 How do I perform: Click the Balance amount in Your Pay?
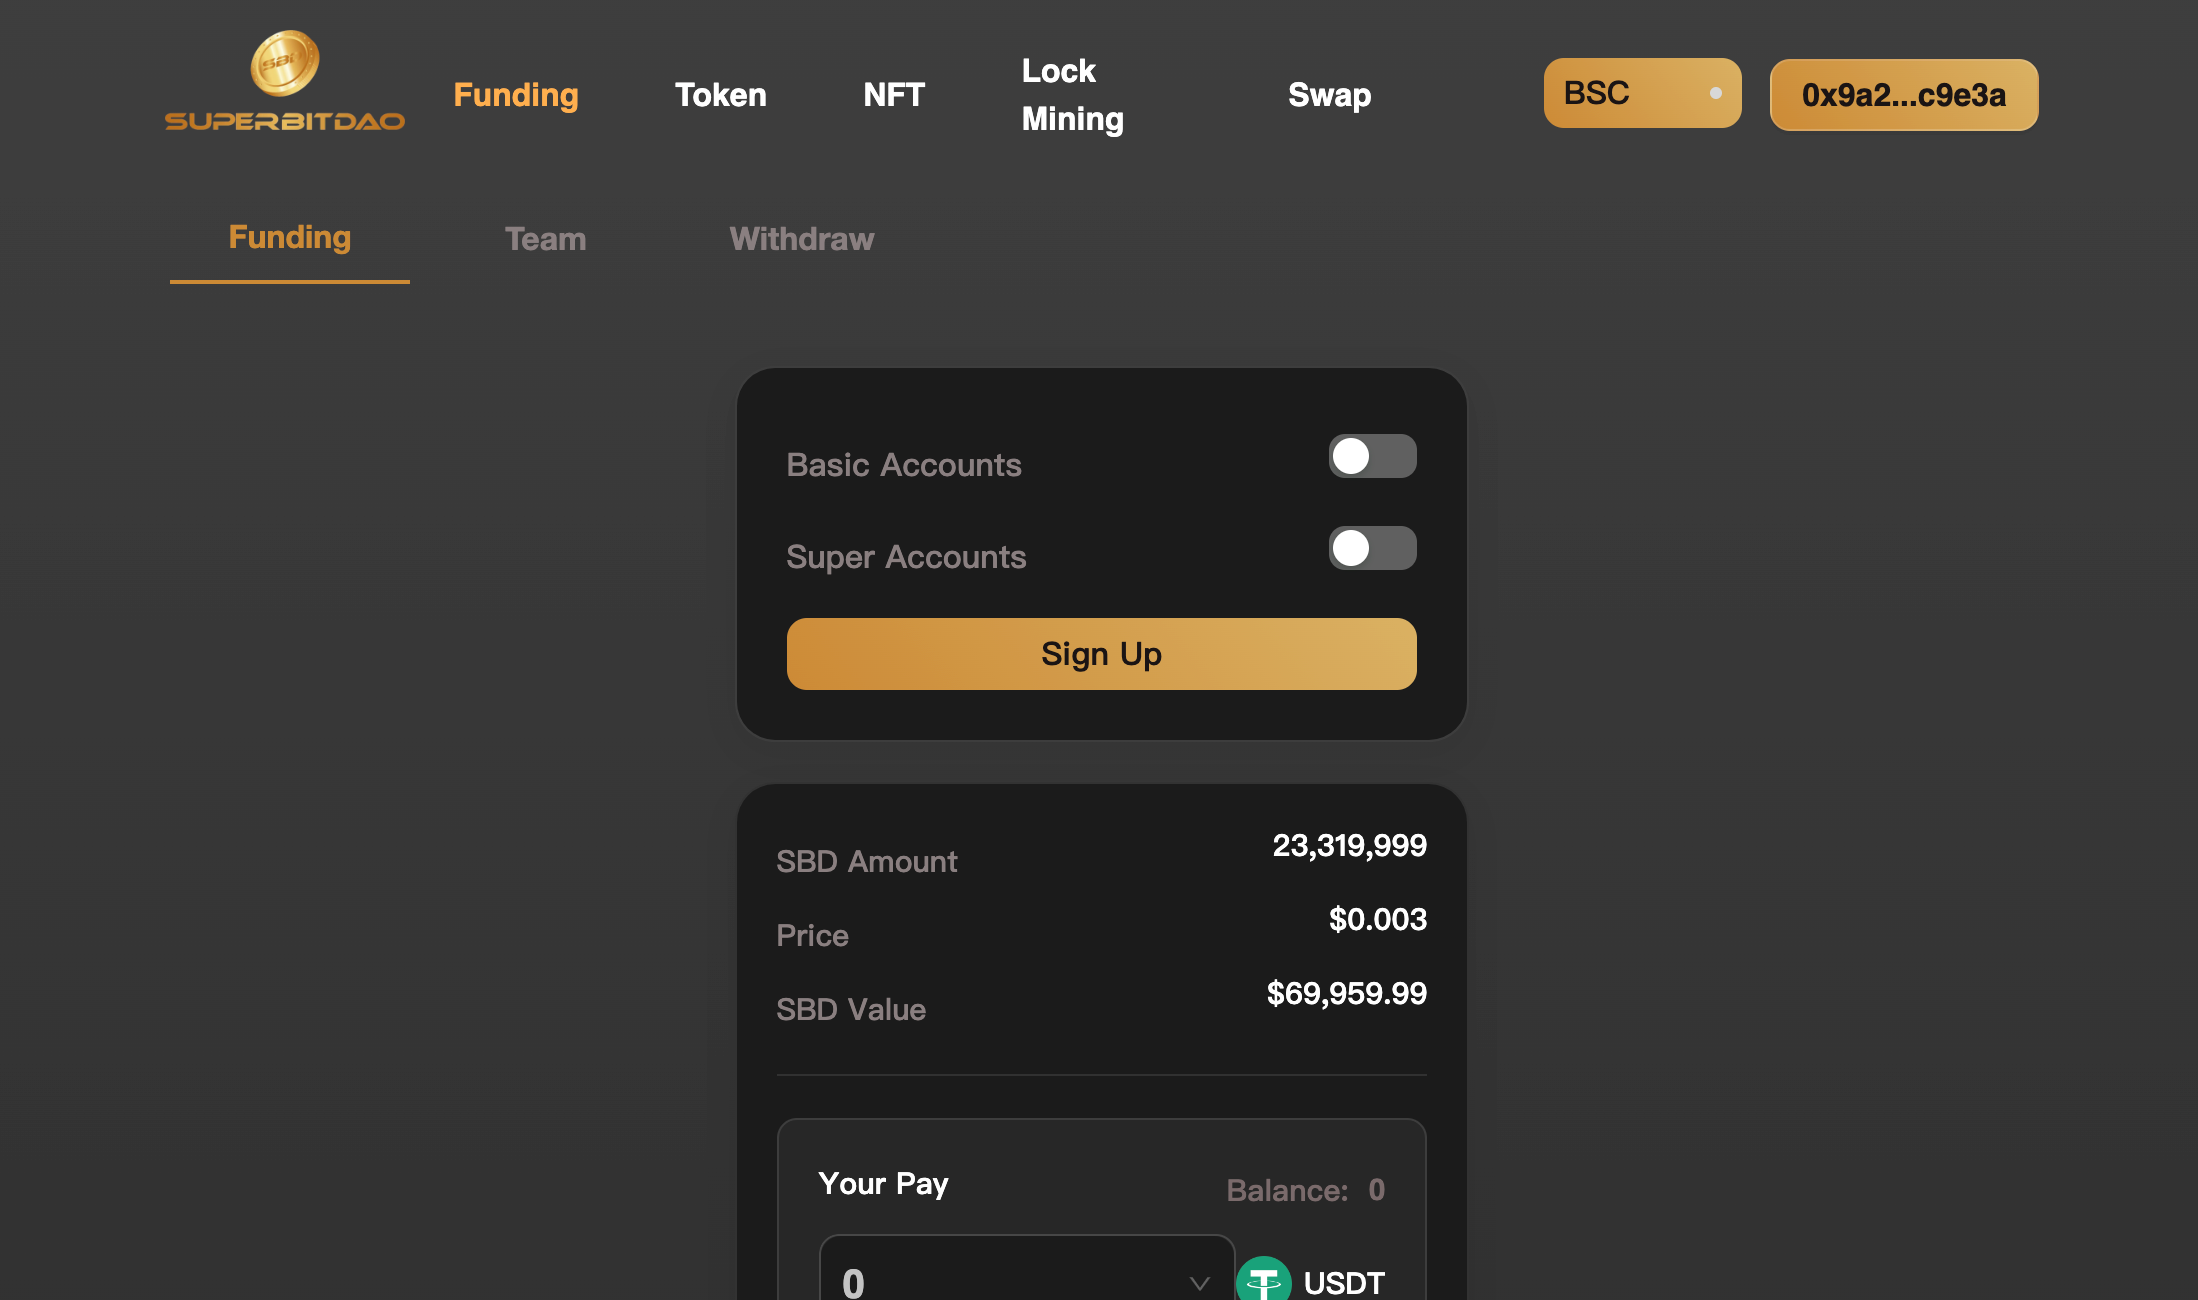[1376, 1190]
